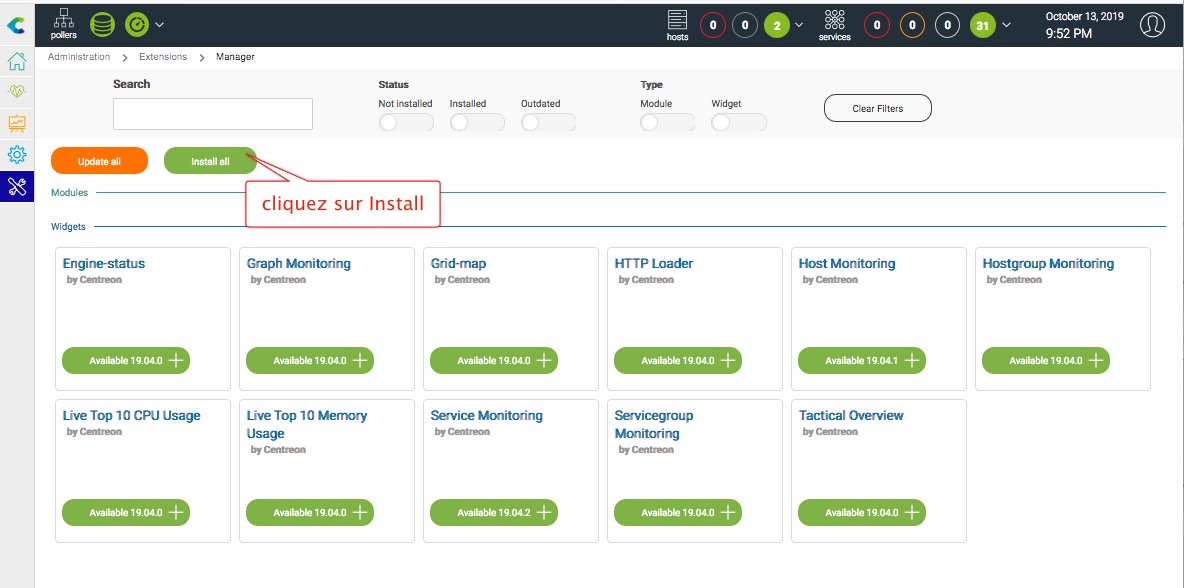Go to Extensions in the breadcrumb
The image size is (1184, 588).
[163, 57]
